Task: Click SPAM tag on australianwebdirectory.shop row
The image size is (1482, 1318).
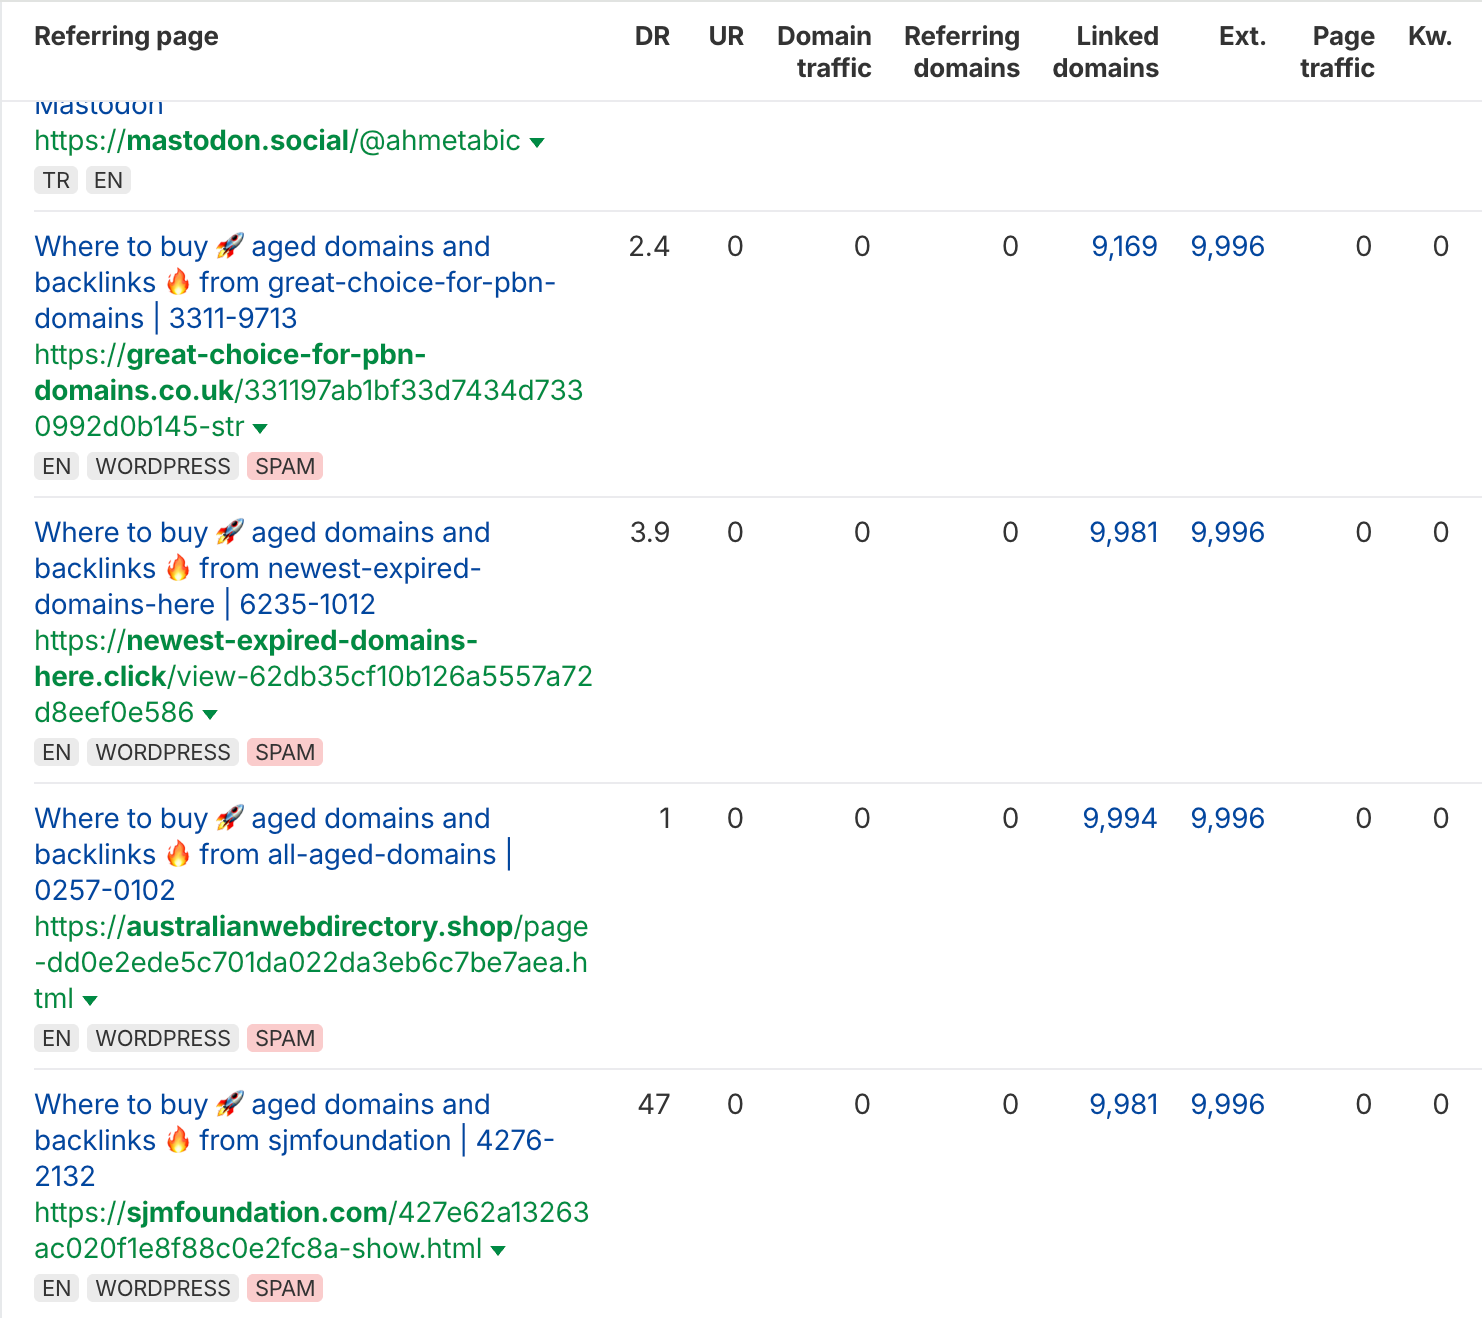Action: click(285, 1038)
